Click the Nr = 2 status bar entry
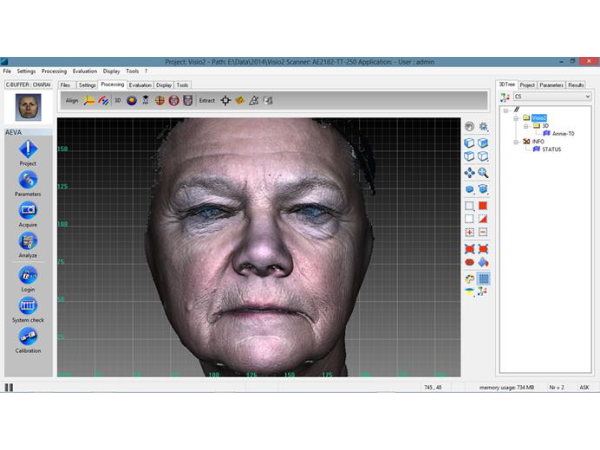Viewport: 600px width, 450px height. (x=556, y=388)
